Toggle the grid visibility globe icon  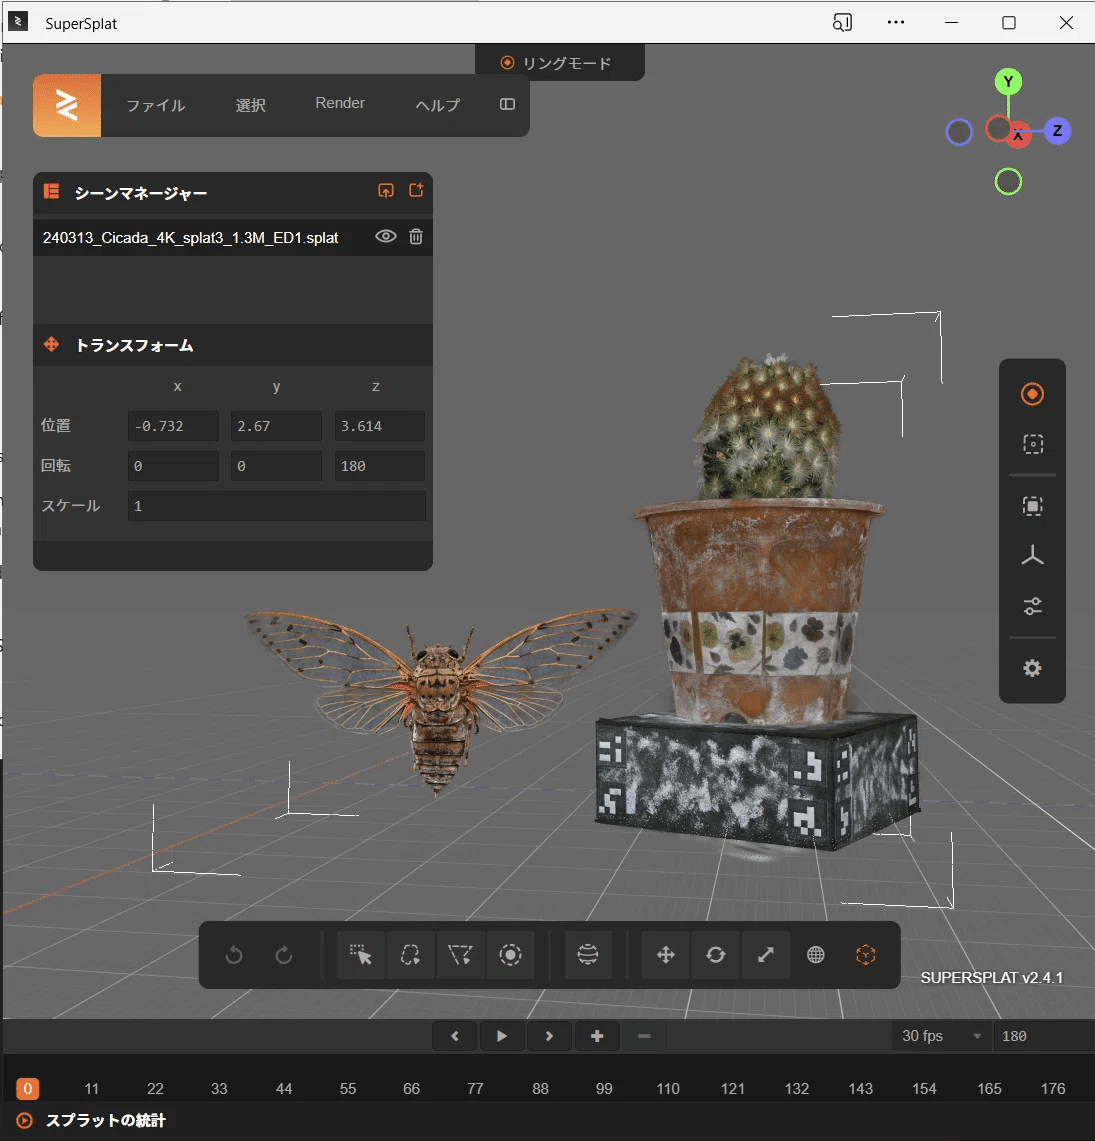[816, 955]
